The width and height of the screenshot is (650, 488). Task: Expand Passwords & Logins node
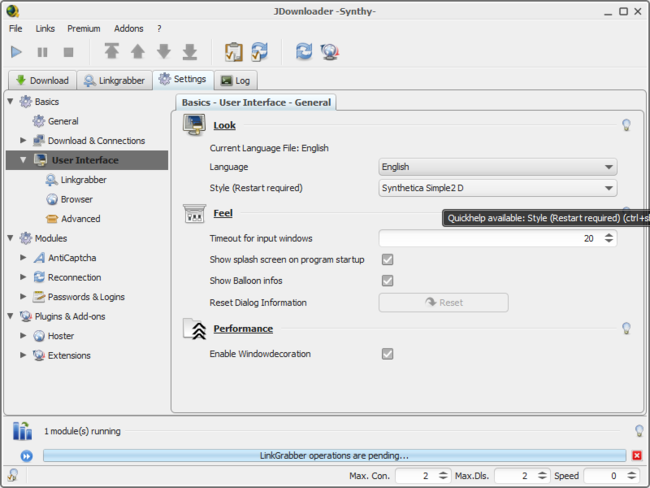point(23,296)
